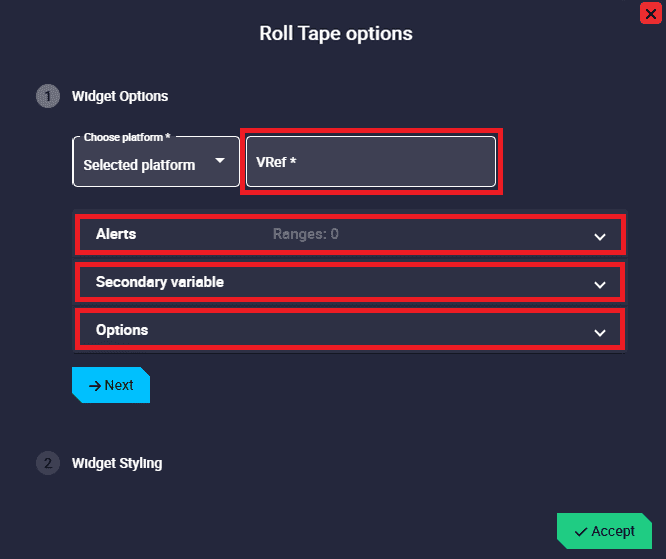Image resolution: width=666 pixels, height=559 pixels.
Task: Jump to the Widget Styling step
Action: pyautogui.click(x=117, y=464)
